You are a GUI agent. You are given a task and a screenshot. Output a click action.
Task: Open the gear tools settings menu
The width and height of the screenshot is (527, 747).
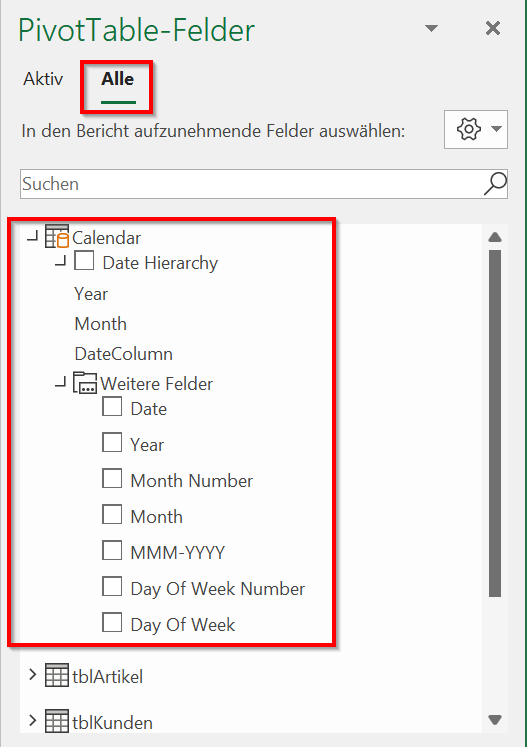point(476,130)
